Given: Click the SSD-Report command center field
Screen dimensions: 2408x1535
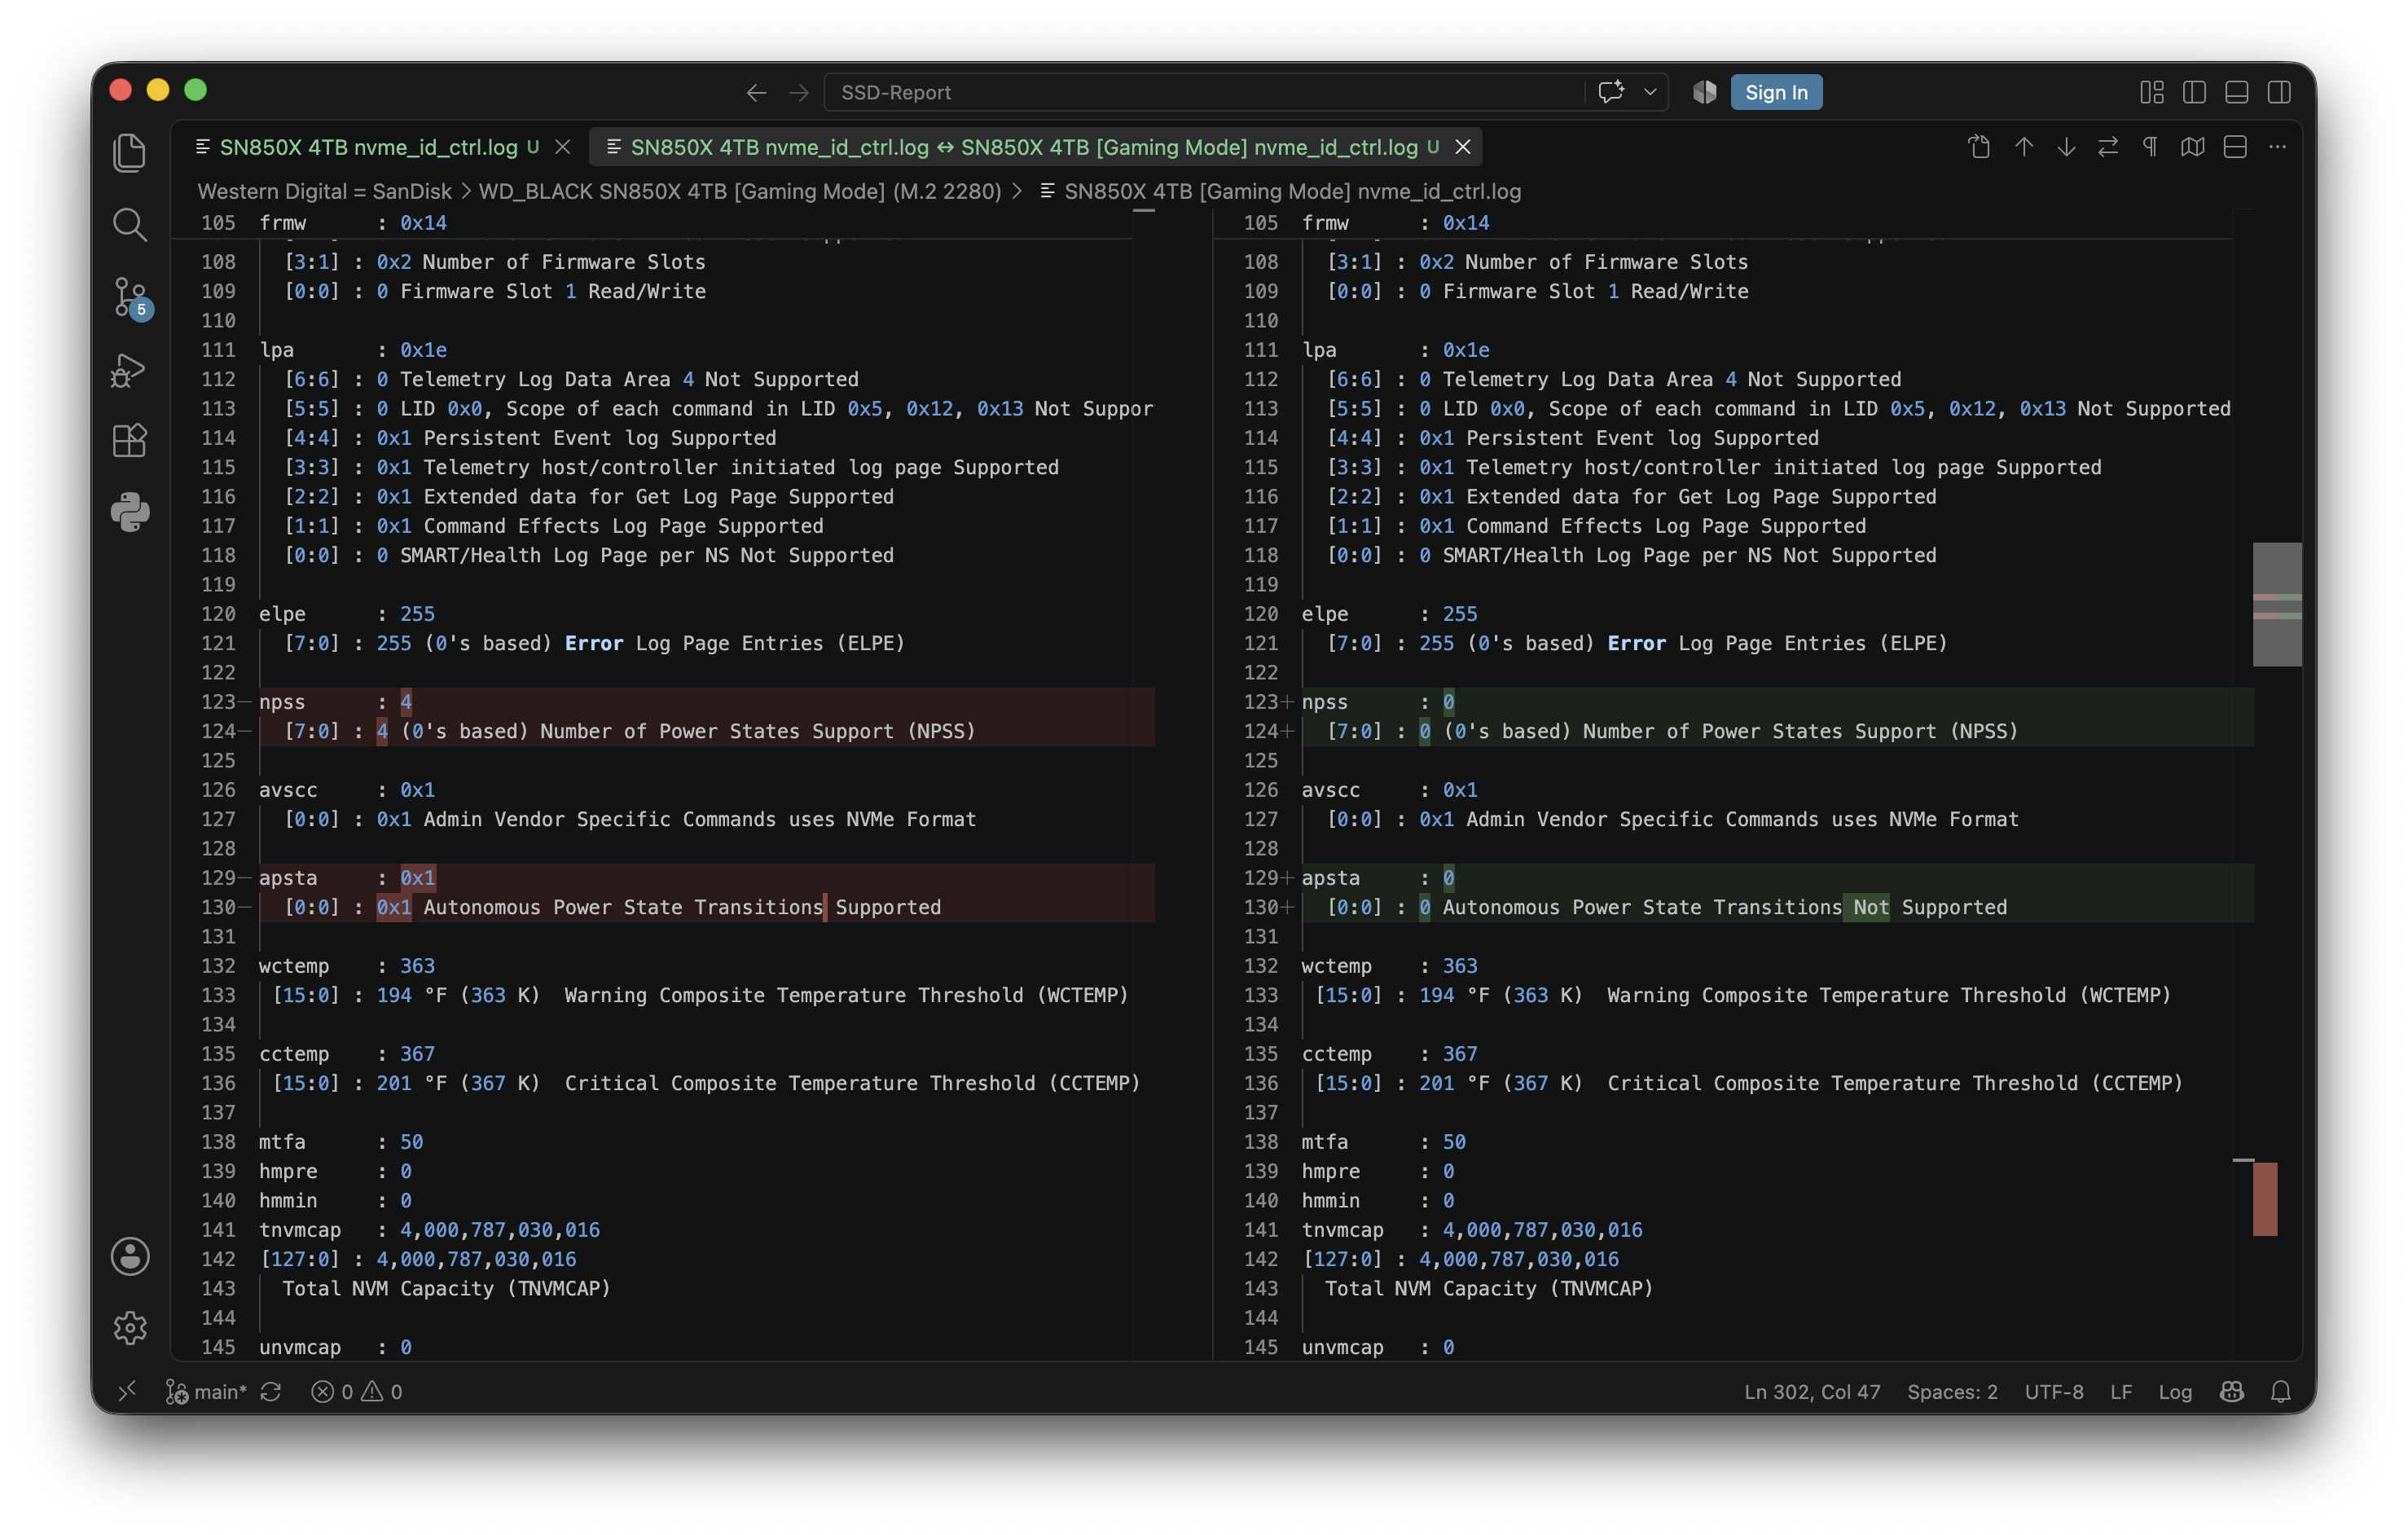Looking at the screenshot, I should pos(1203,92).
